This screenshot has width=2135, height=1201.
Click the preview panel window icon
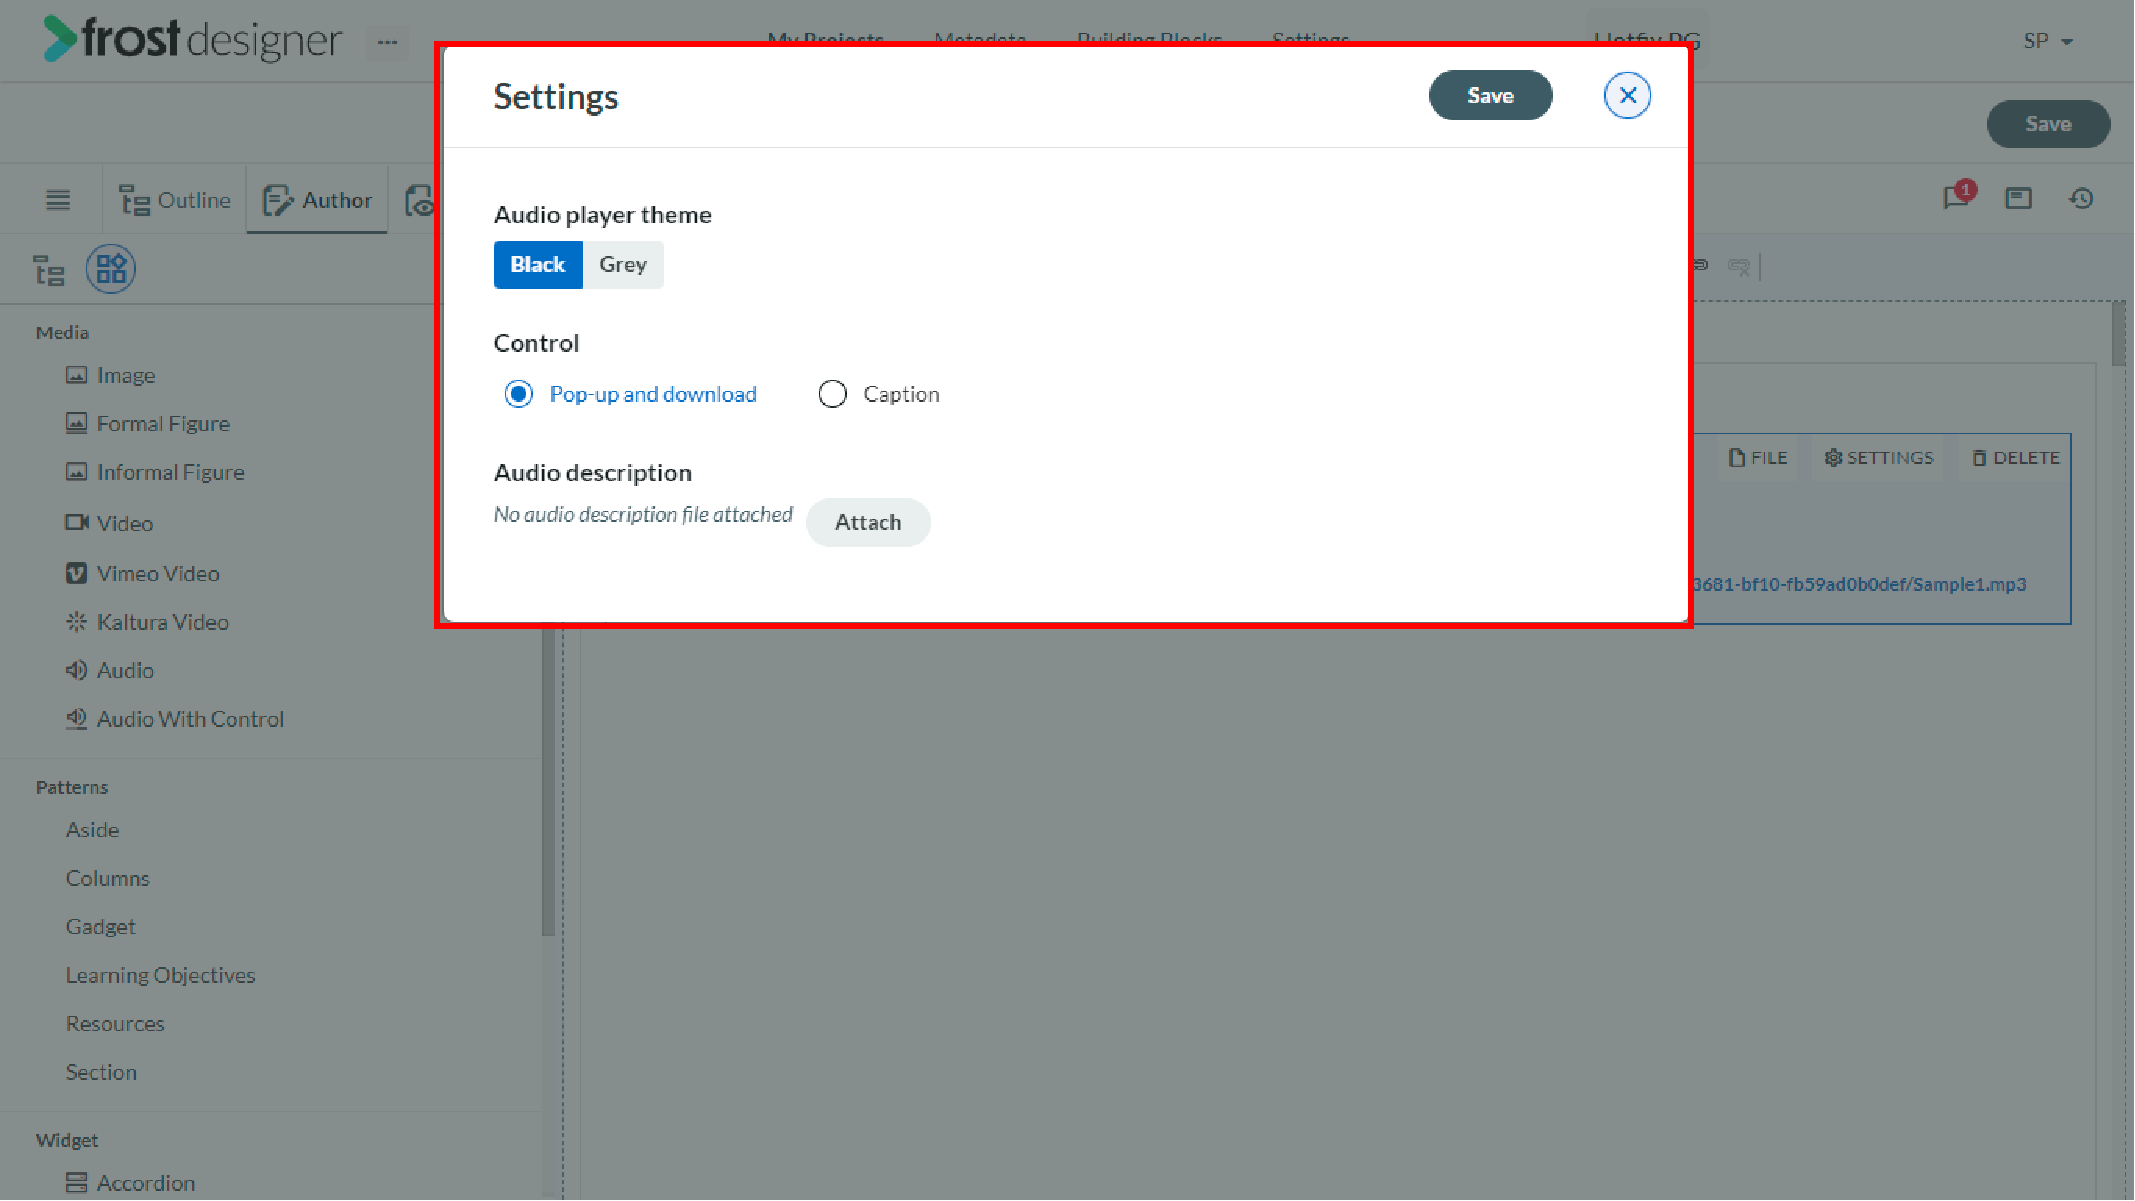(x=2018, y=198)
